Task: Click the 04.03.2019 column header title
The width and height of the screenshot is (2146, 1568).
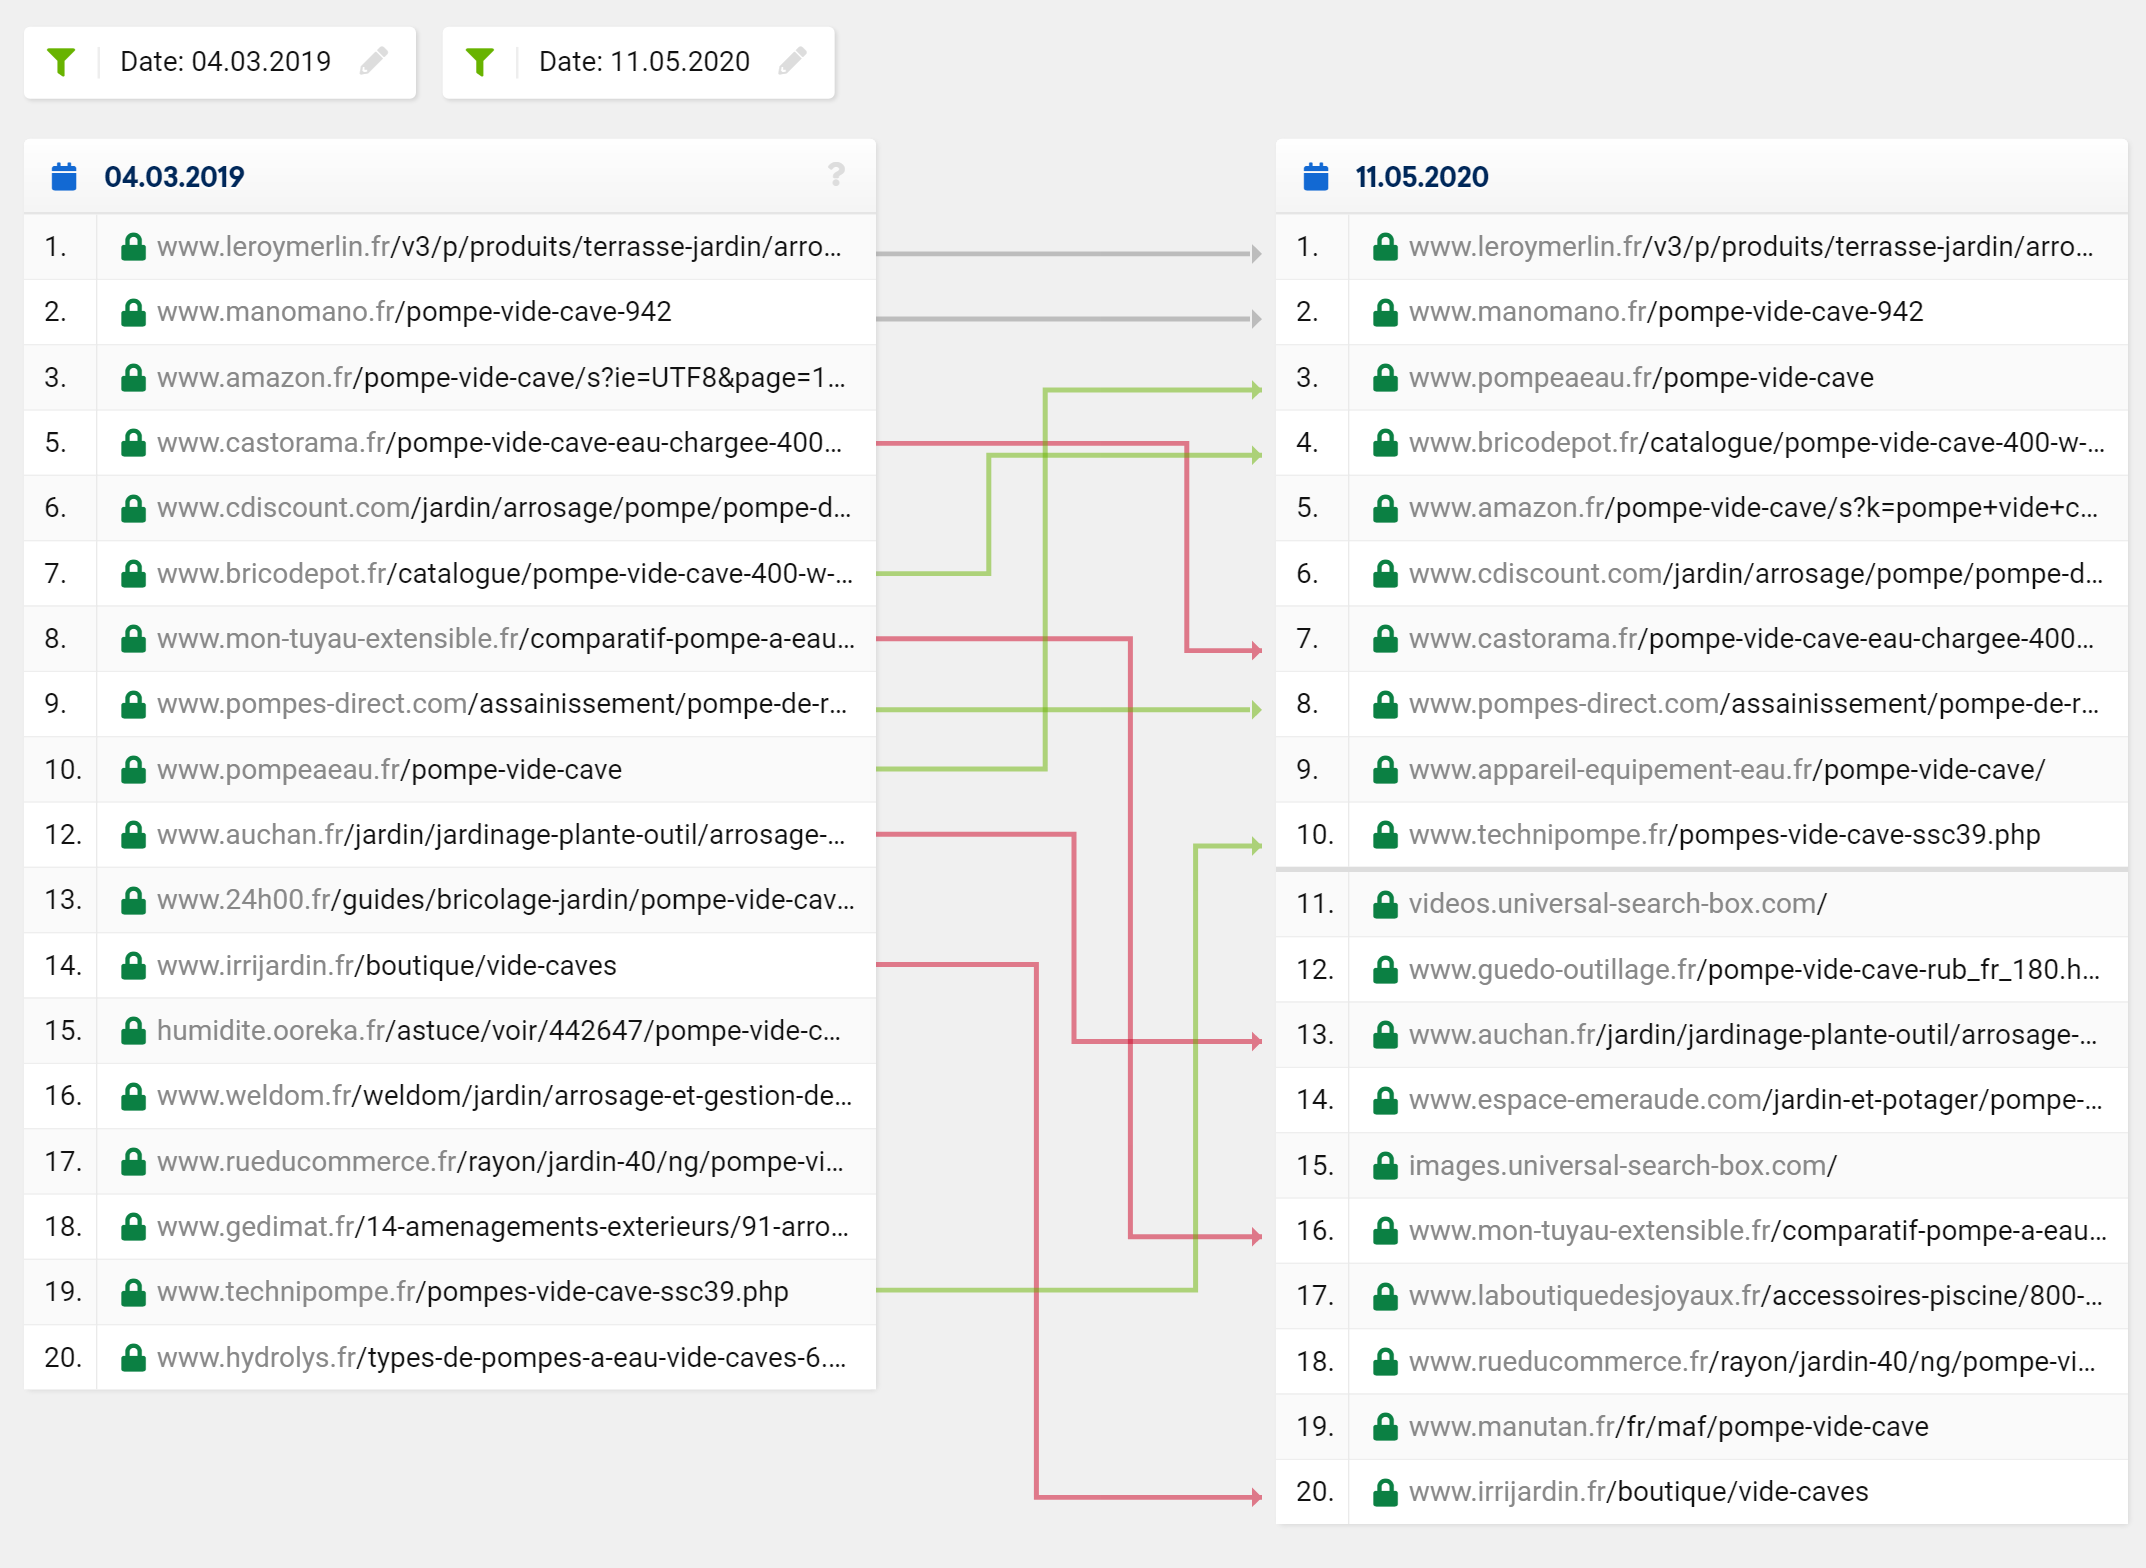Action: [x=174, y=177]
